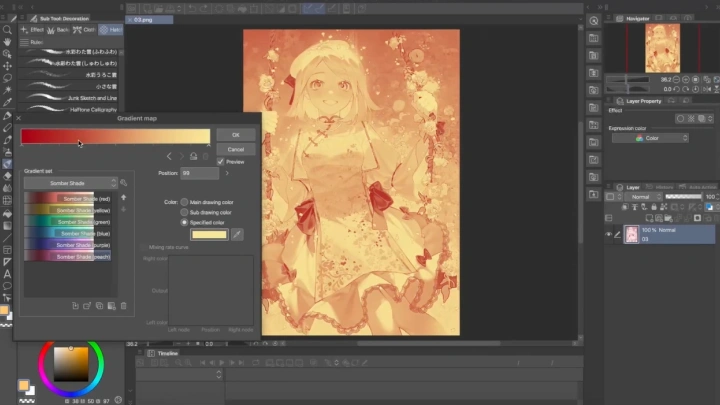Switch to the 03.png document tab

[144, 19]
